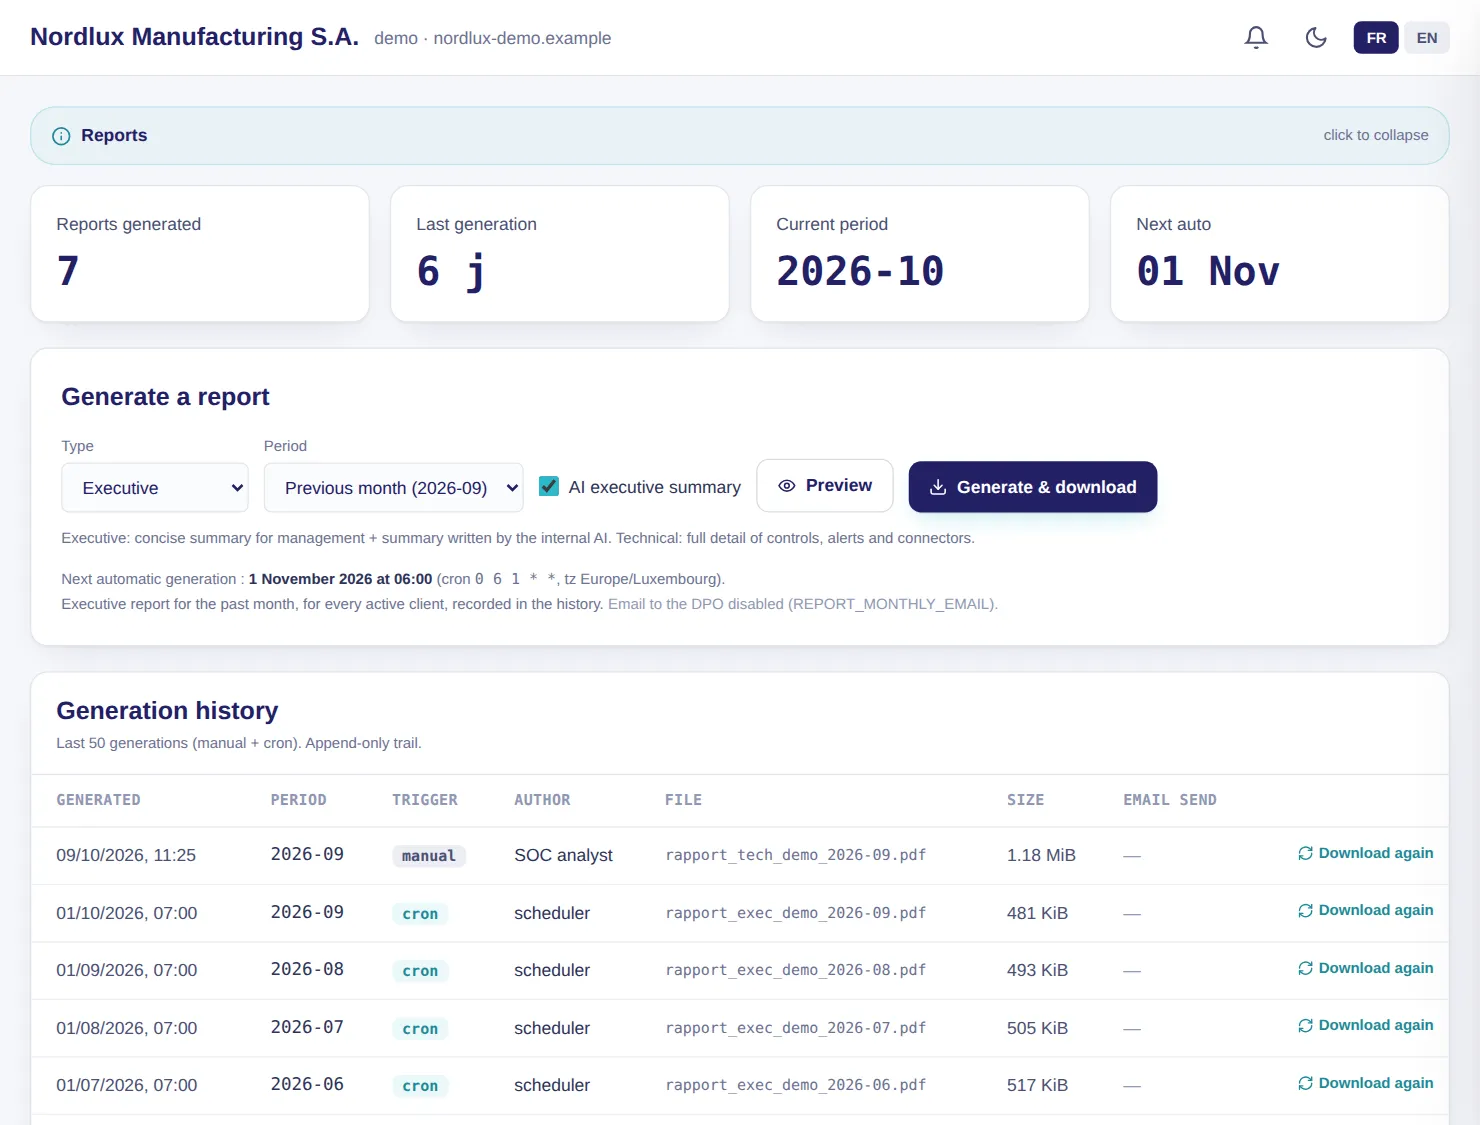Click the Nordlux Manufacturing S.A. title
The image size is (1480, 1125).
pos(195,37)
